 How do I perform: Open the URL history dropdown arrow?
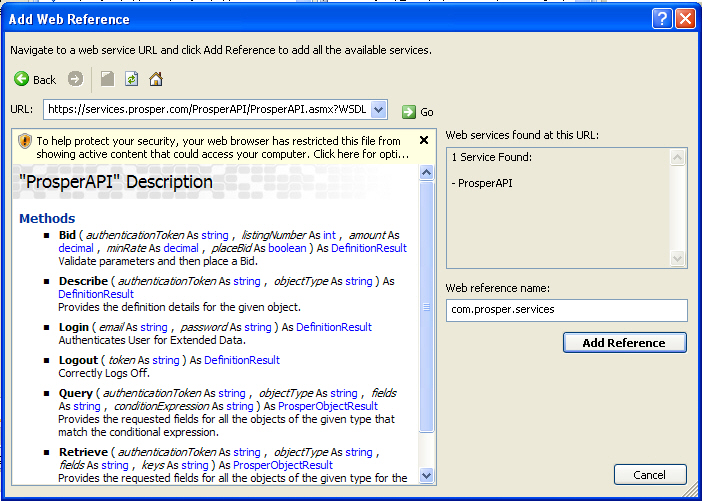click(379, 110)
